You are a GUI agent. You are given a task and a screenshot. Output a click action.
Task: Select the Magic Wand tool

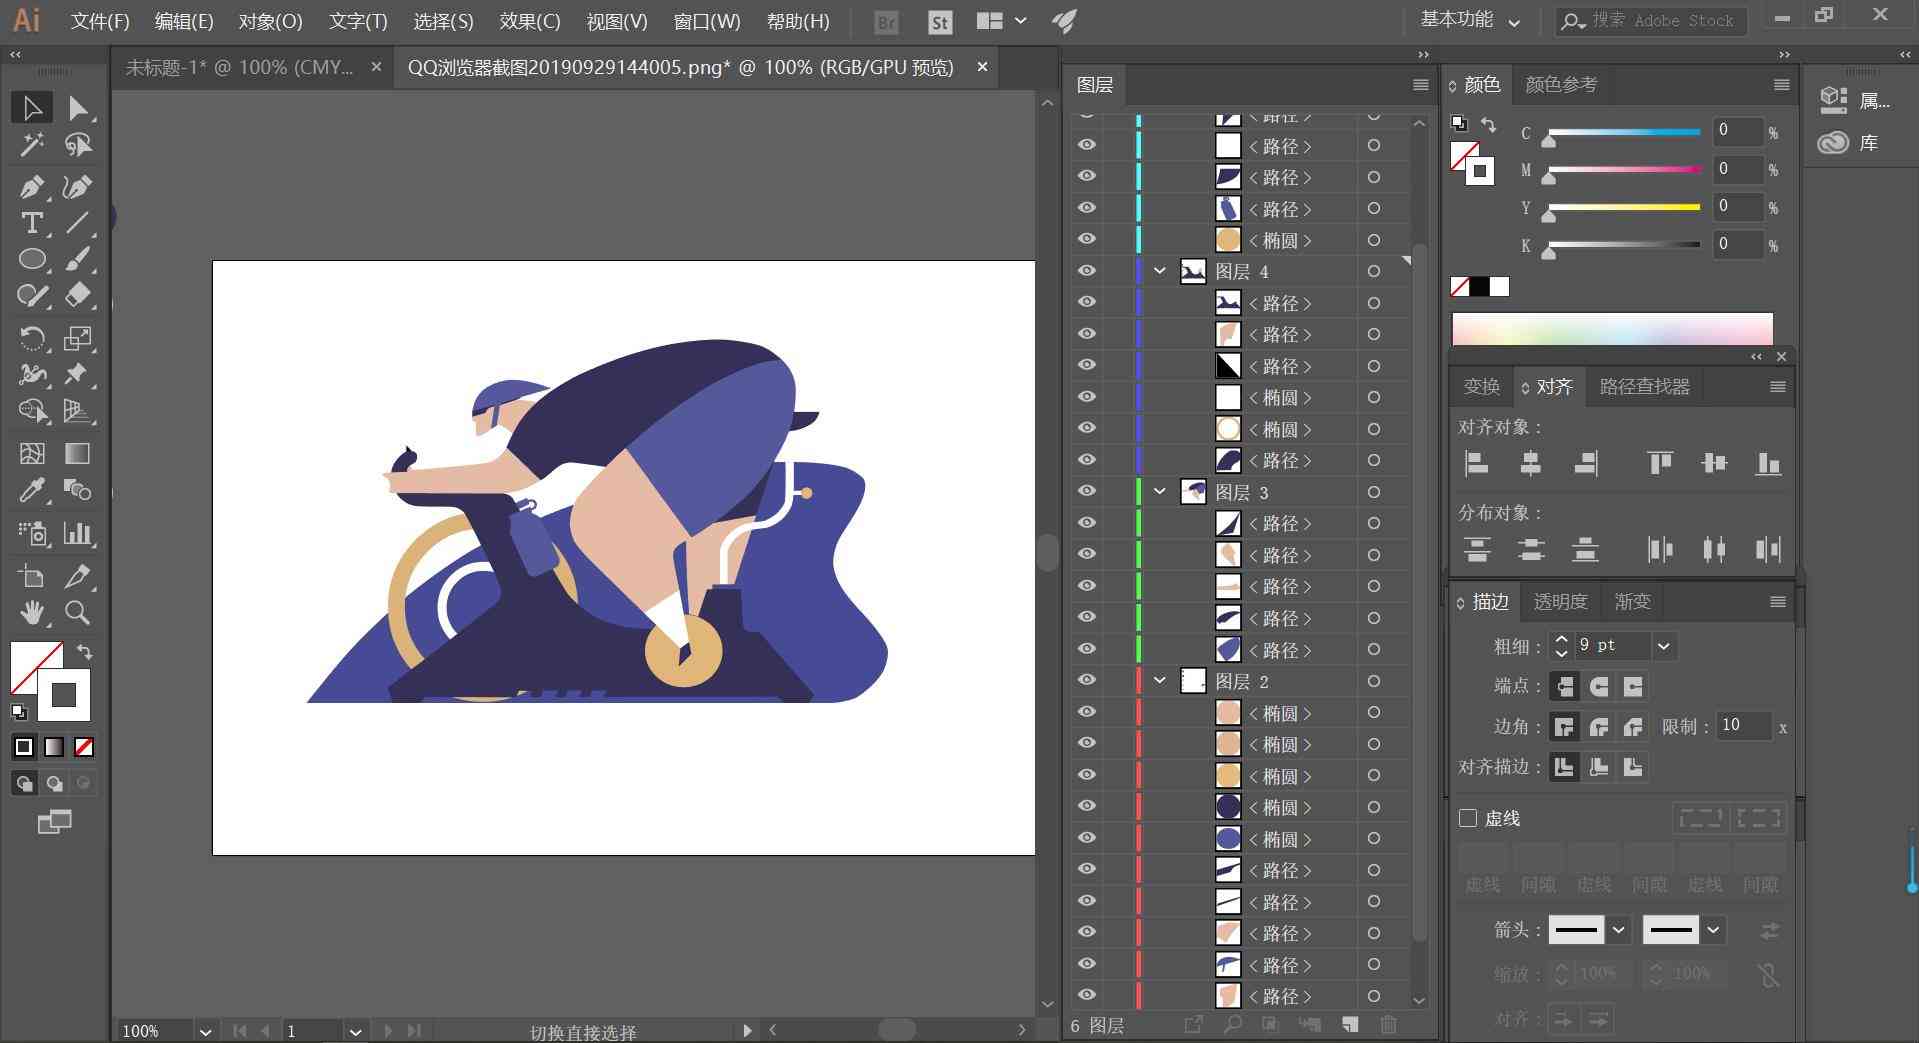(32, 146)
